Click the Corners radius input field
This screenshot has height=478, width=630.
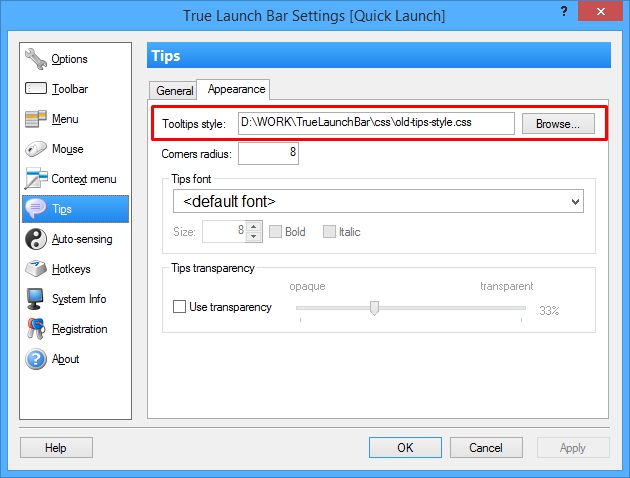(268, 154)
